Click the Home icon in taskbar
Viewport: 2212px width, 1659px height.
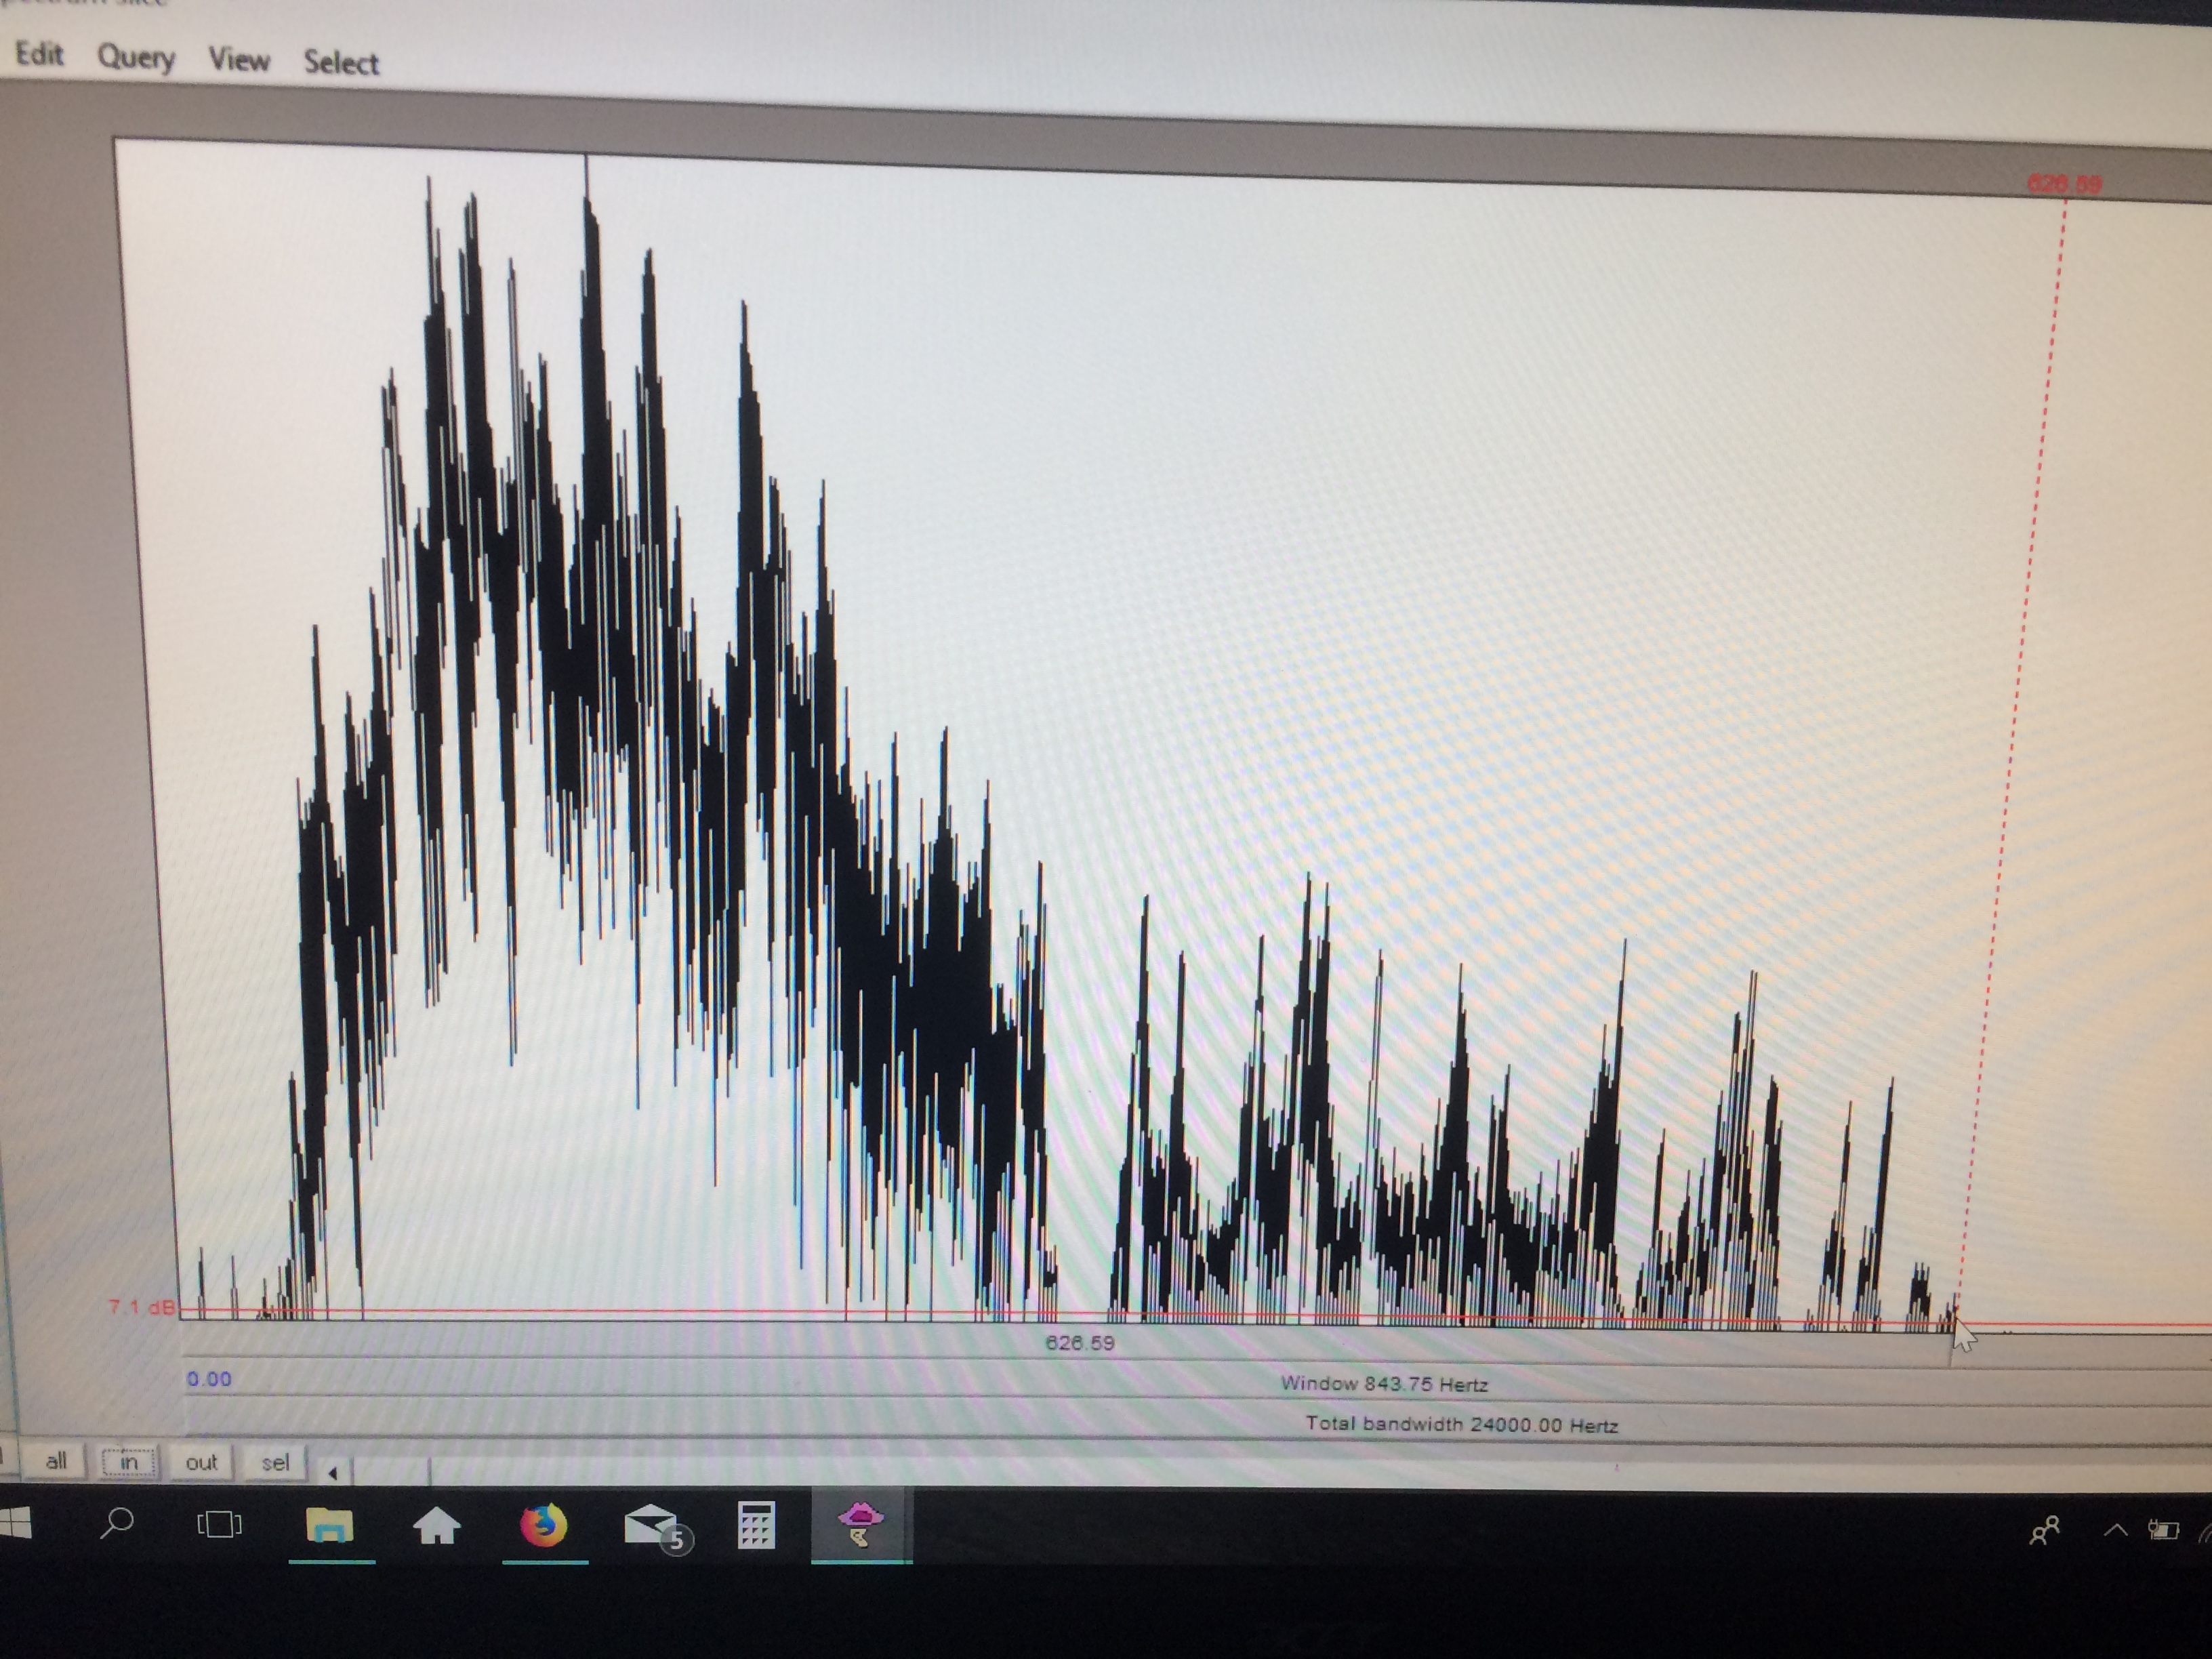click(x=437, y=1526)
